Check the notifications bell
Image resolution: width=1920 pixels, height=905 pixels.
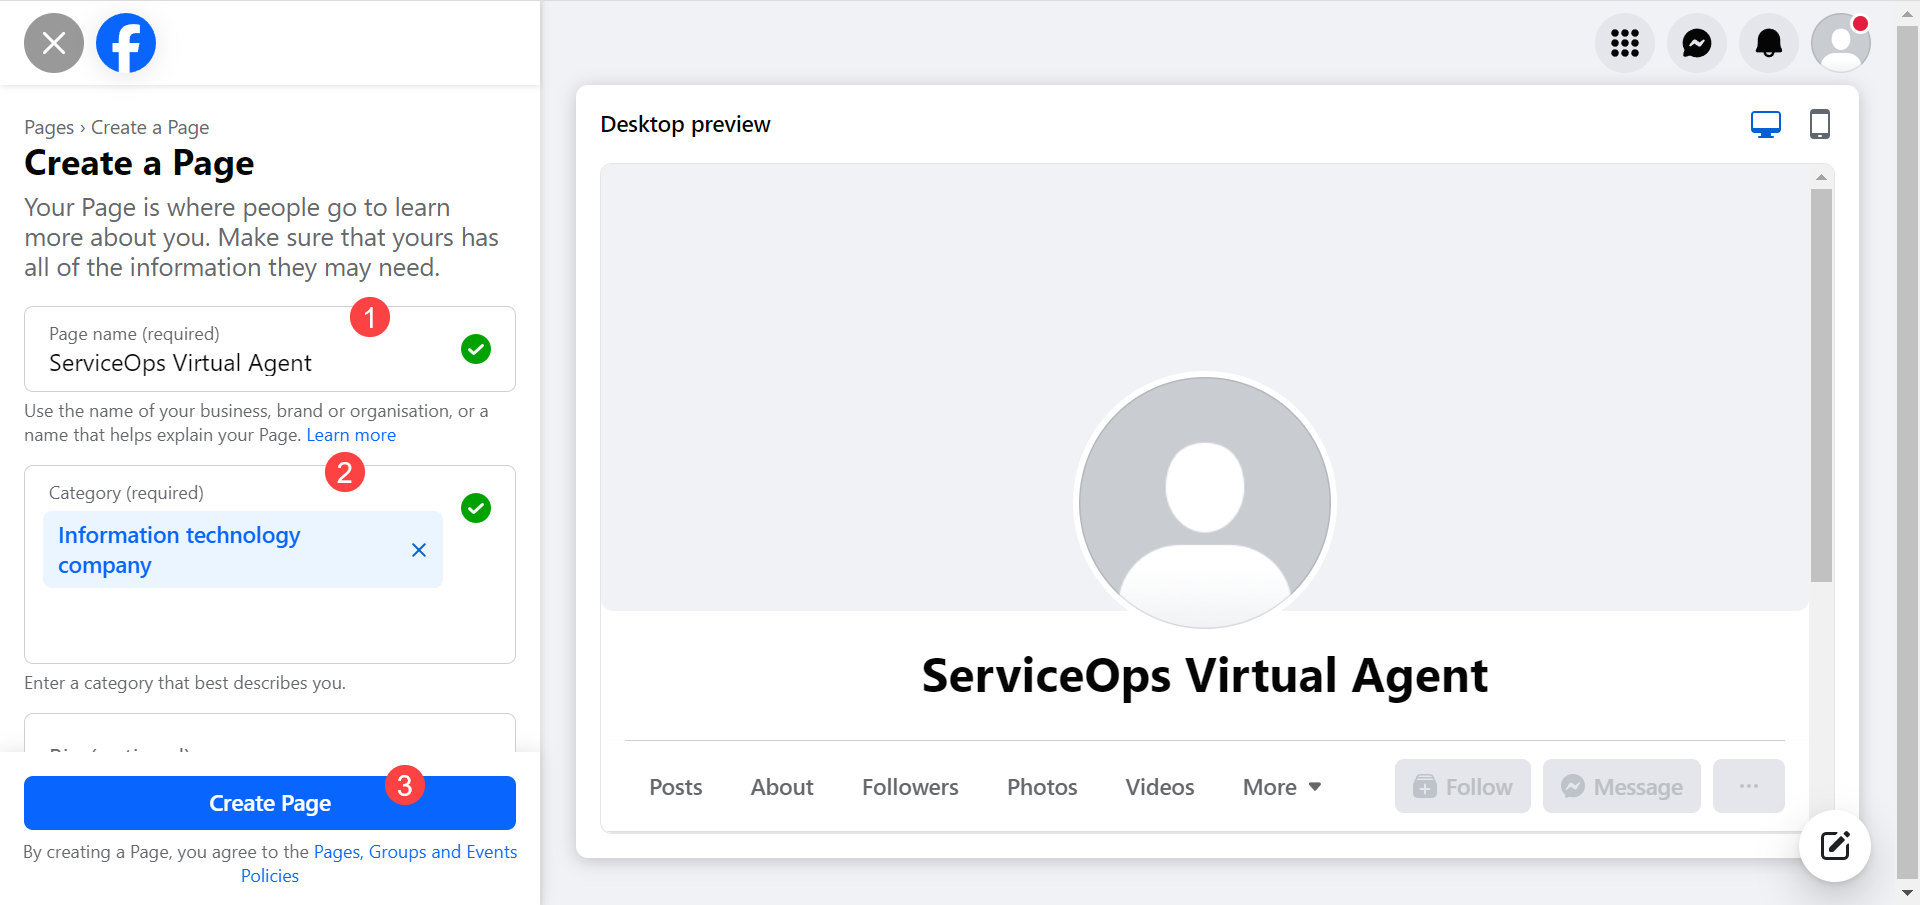(1769, 43)
